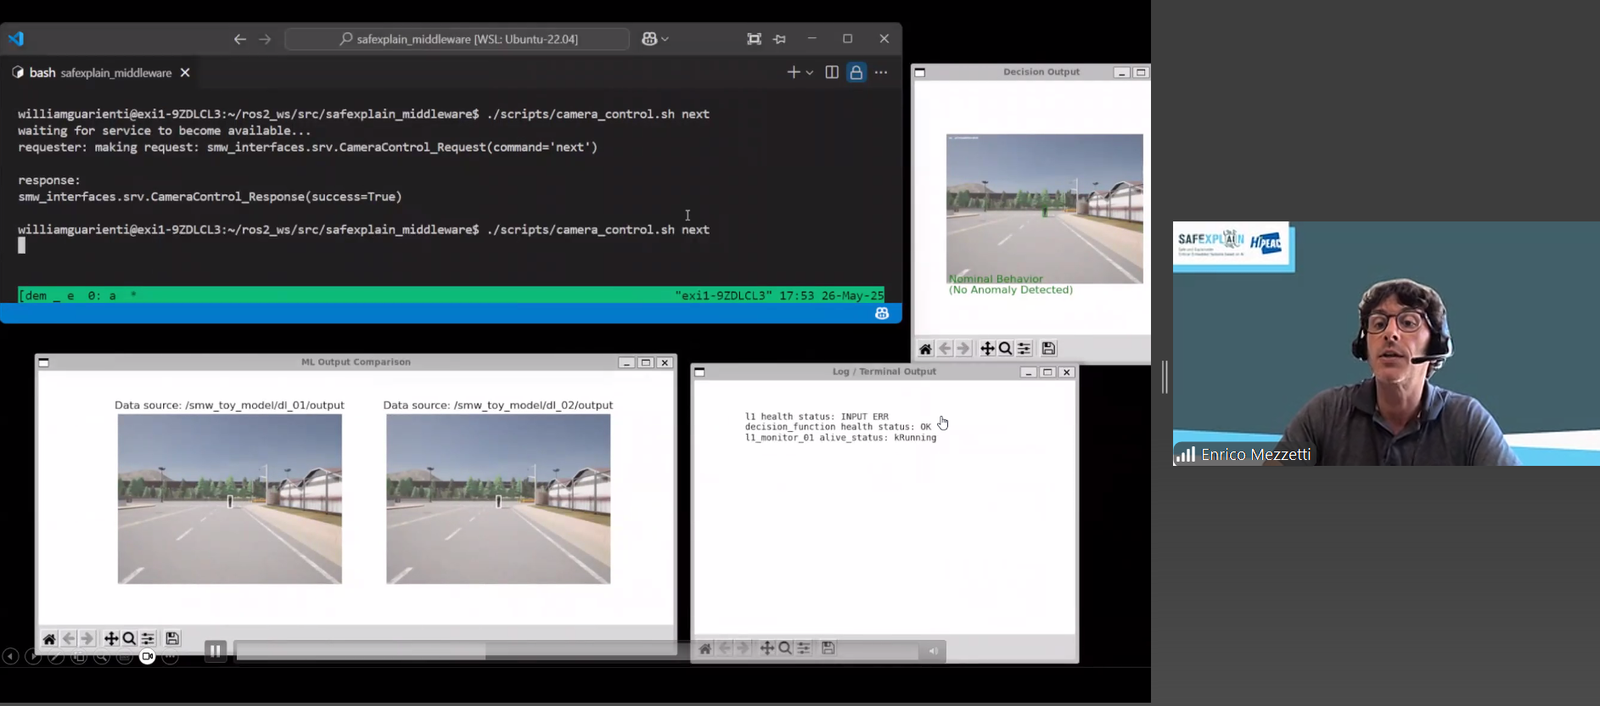Viewport: 1600px width, 706px height.
Task: Click the volume speaker icon on player bar
Action: point(932,651)
